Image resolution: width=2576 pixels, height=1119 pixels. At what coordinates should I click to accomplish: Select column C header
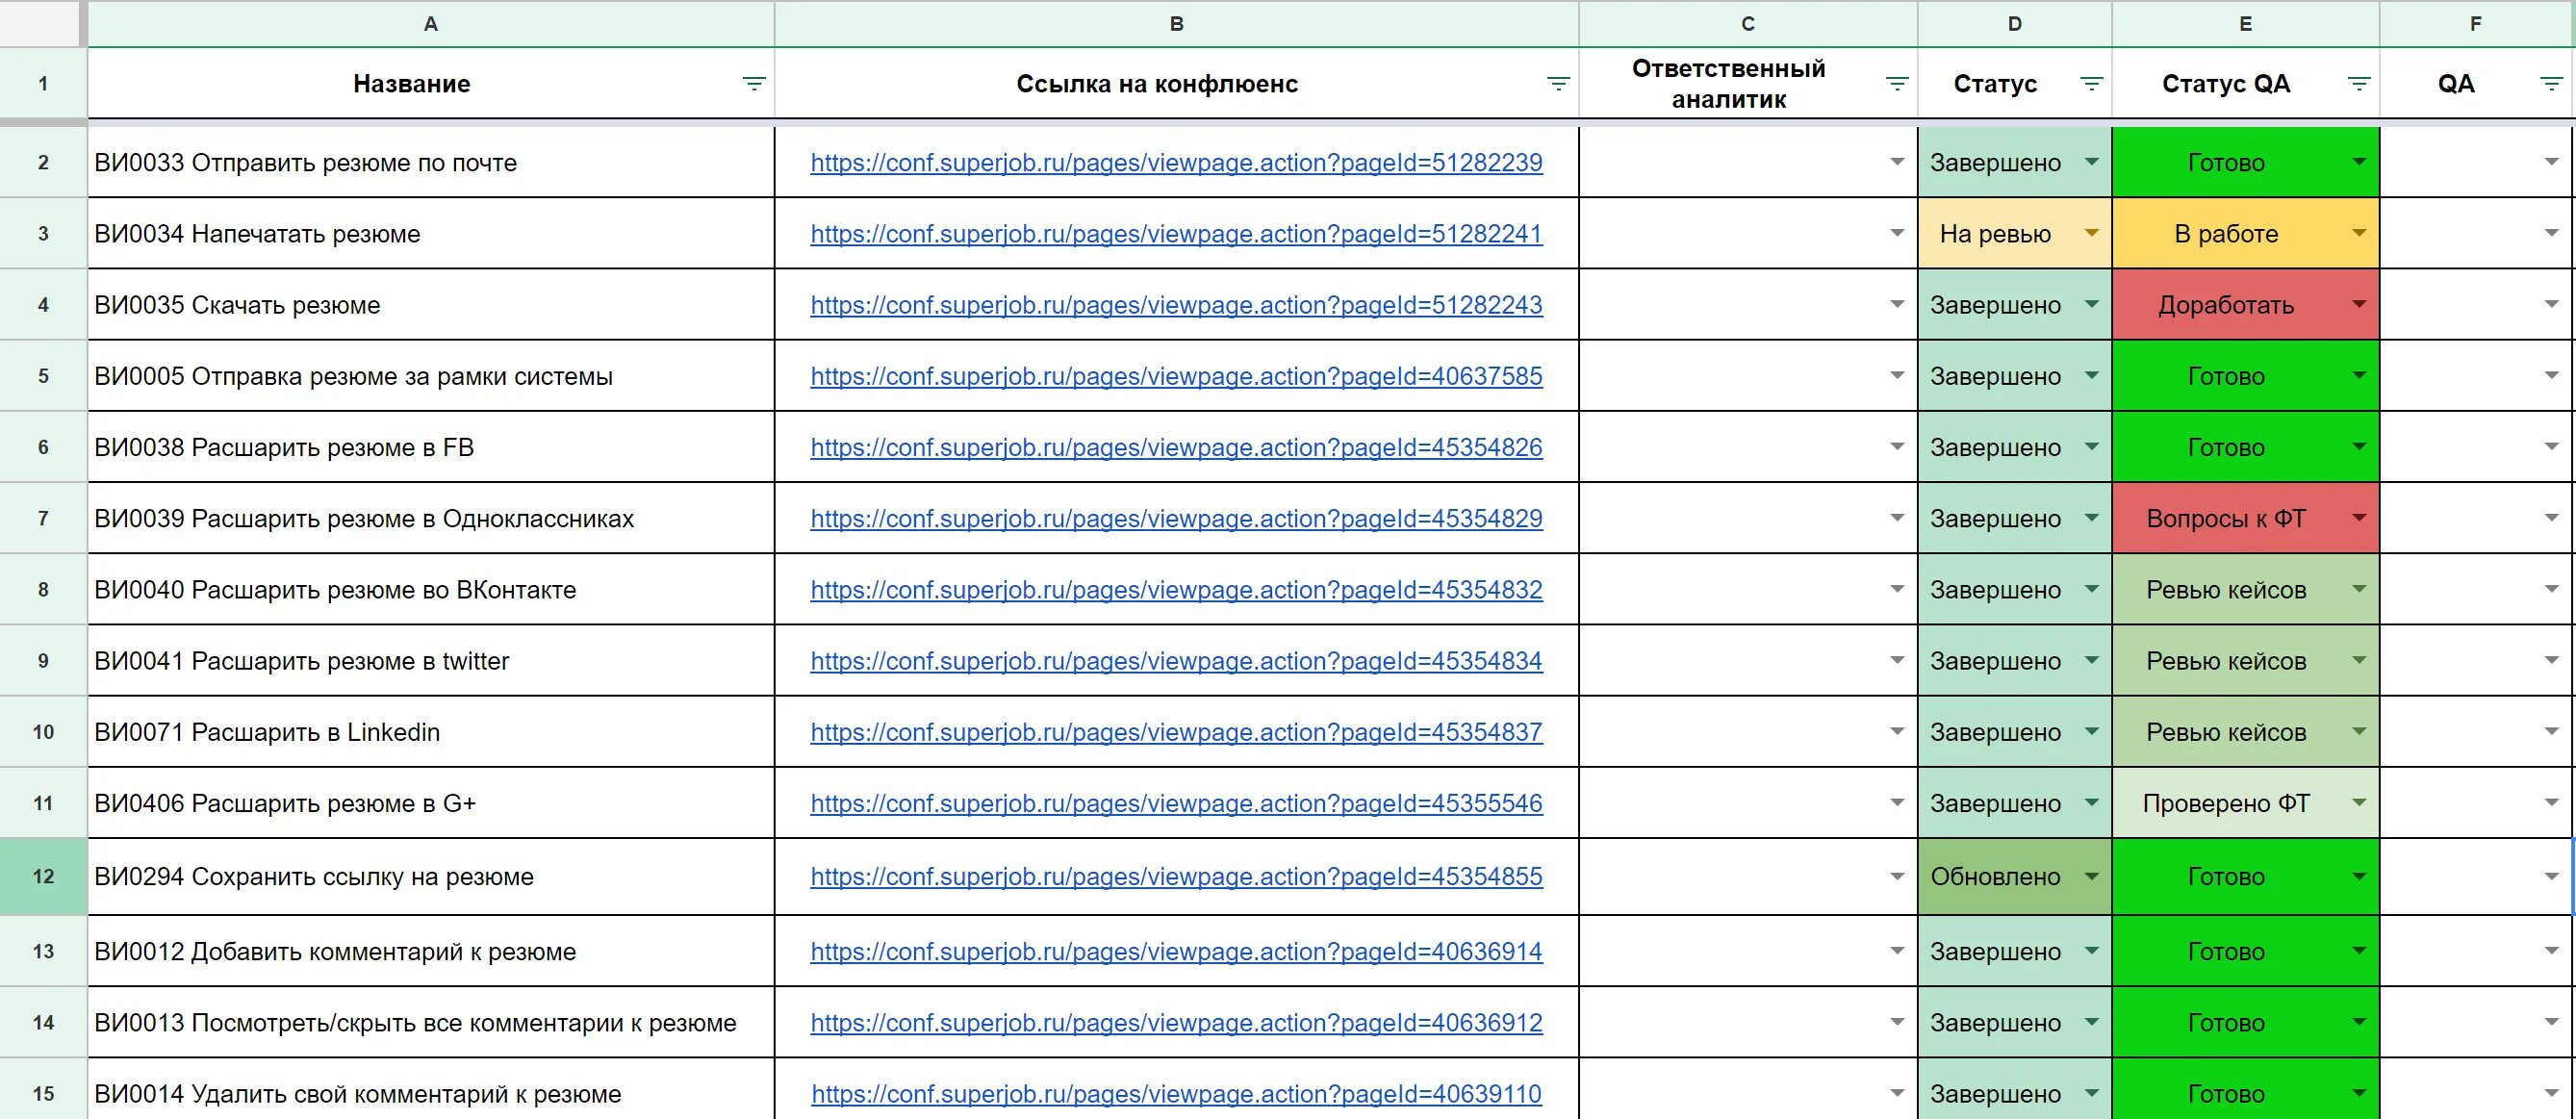coord(1748,24)
